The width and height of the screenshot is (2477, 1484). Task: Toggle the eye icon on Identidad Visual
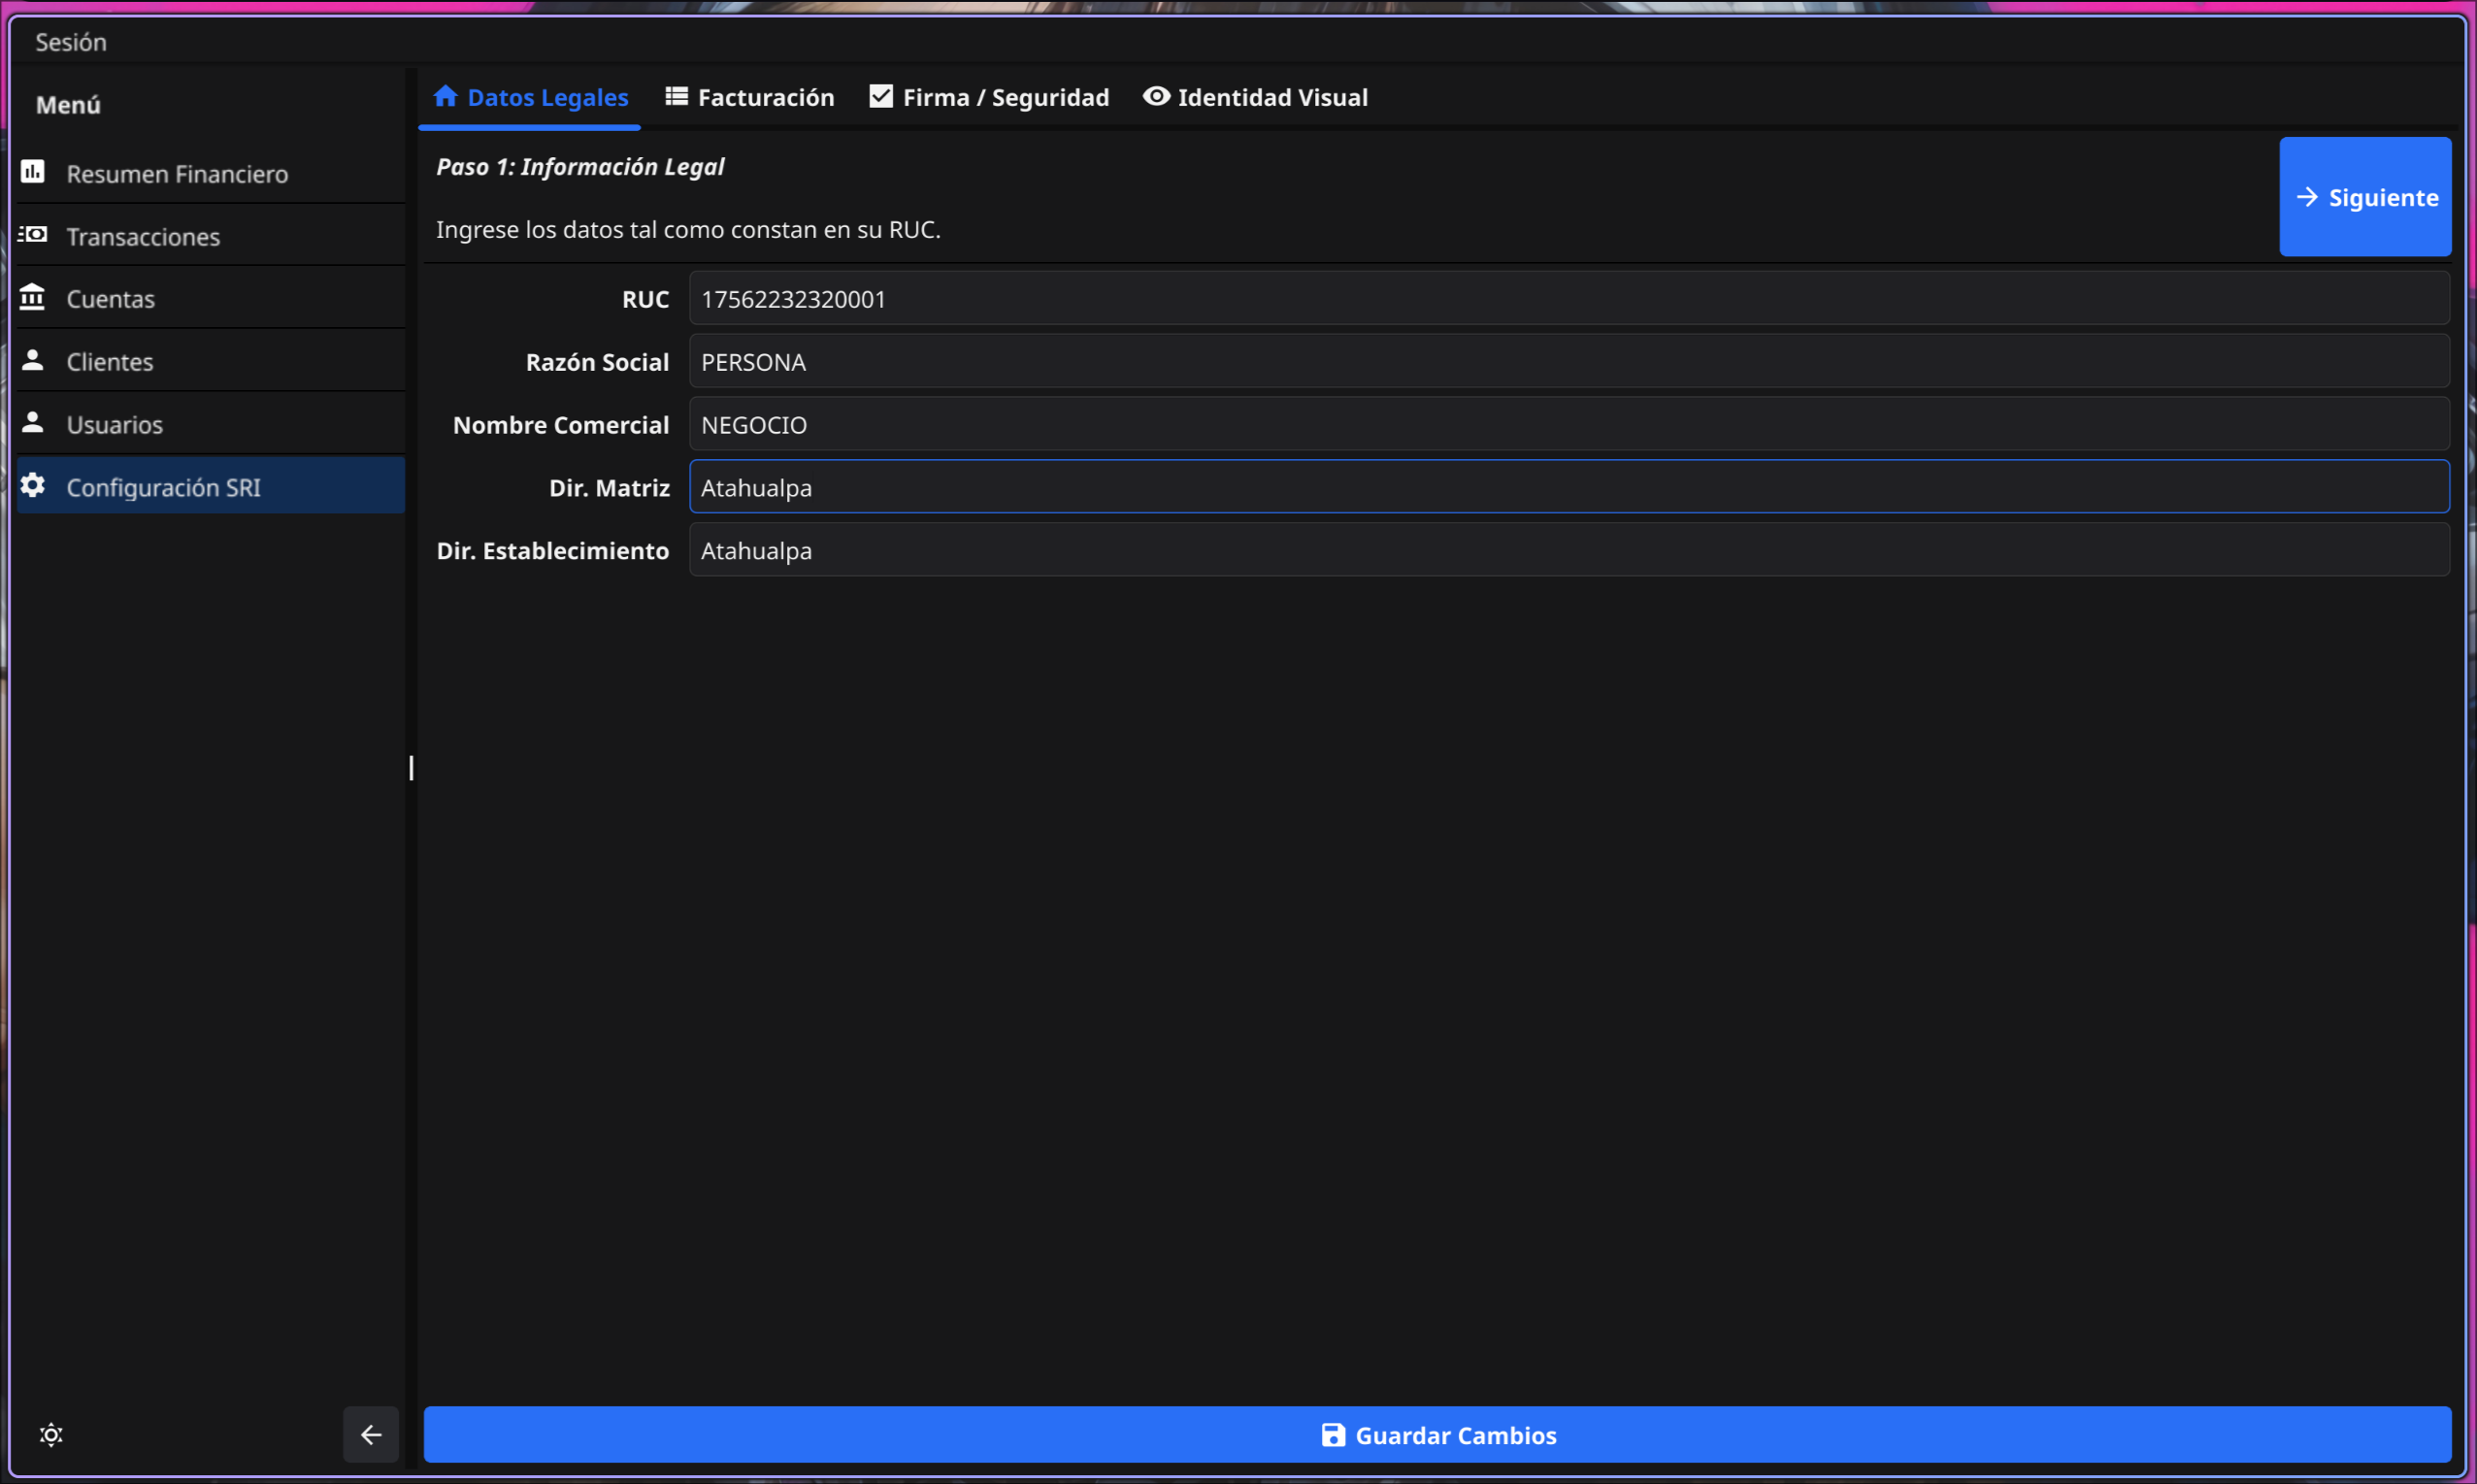(x=1155, y=96)
